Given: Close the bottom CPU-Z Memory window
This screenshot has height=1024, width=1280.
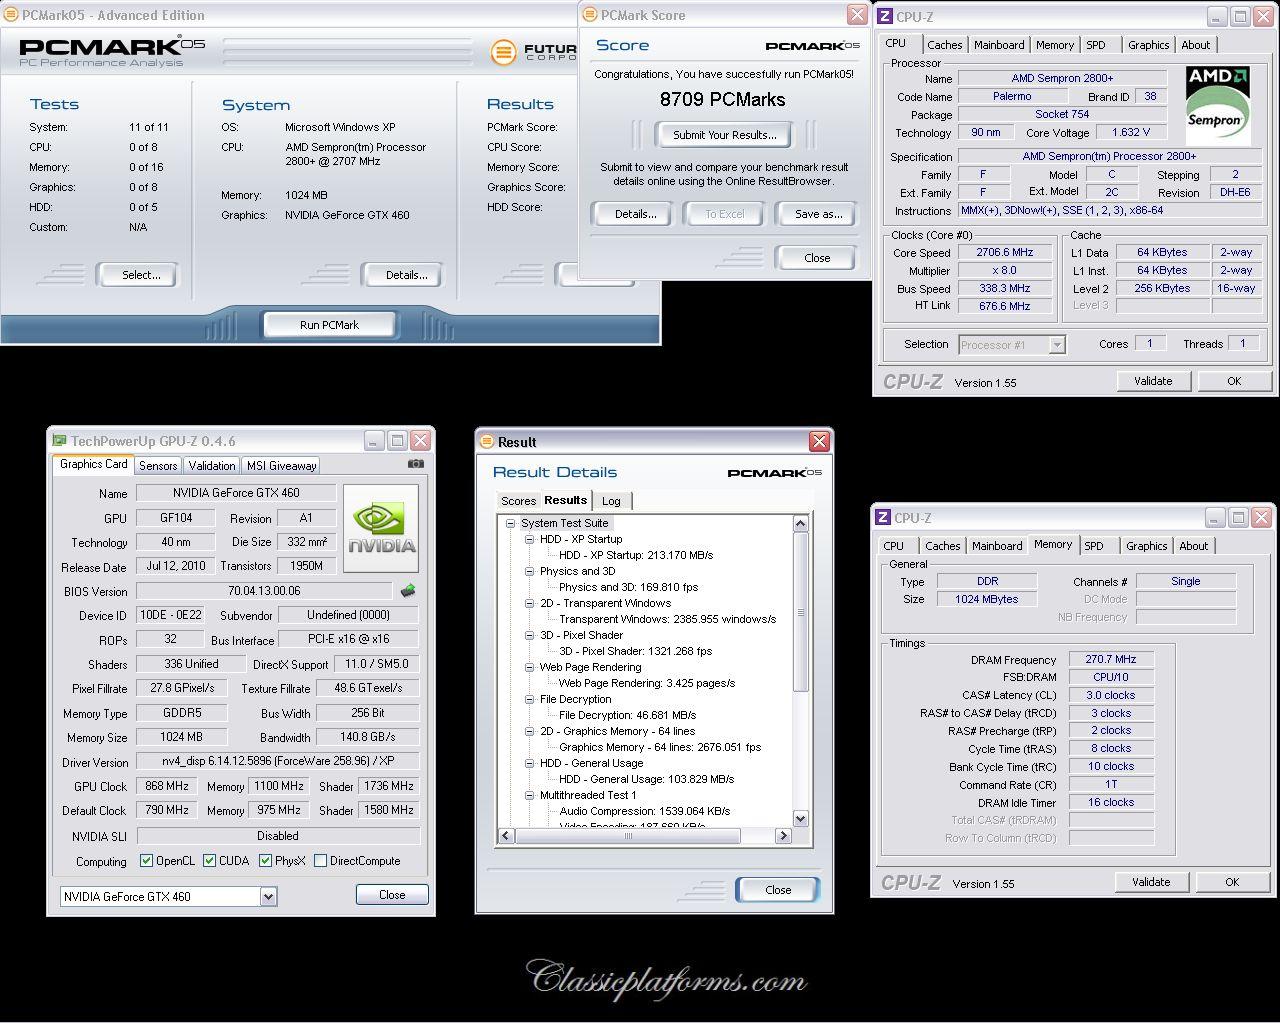Looking at the screenshot, I should click(x=1261, y=517).
